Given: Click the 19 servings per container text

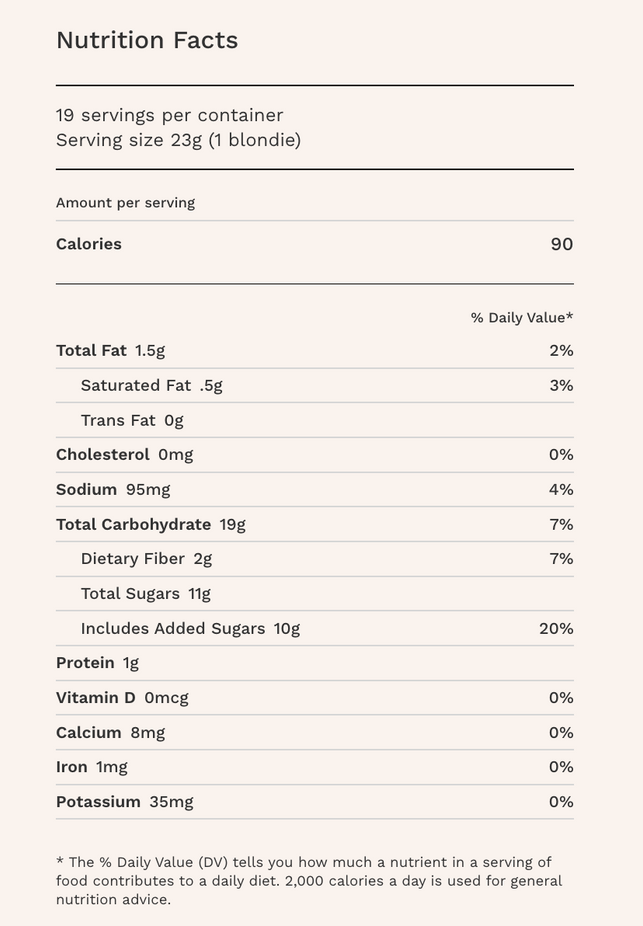Looking at the screenshot, I should 170,115.
